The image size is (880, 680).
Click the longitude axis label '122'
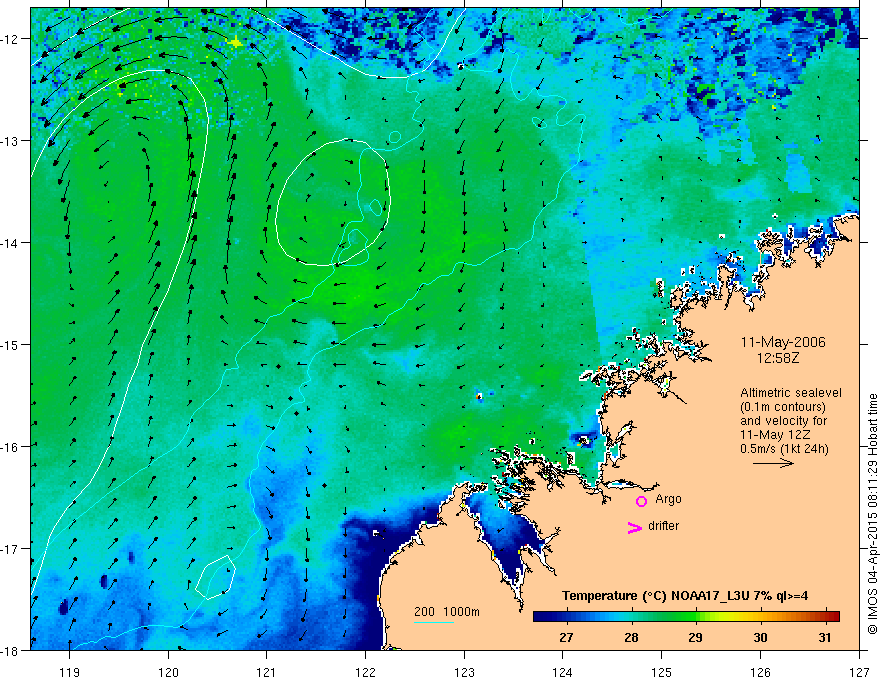(x=365, y=672)
